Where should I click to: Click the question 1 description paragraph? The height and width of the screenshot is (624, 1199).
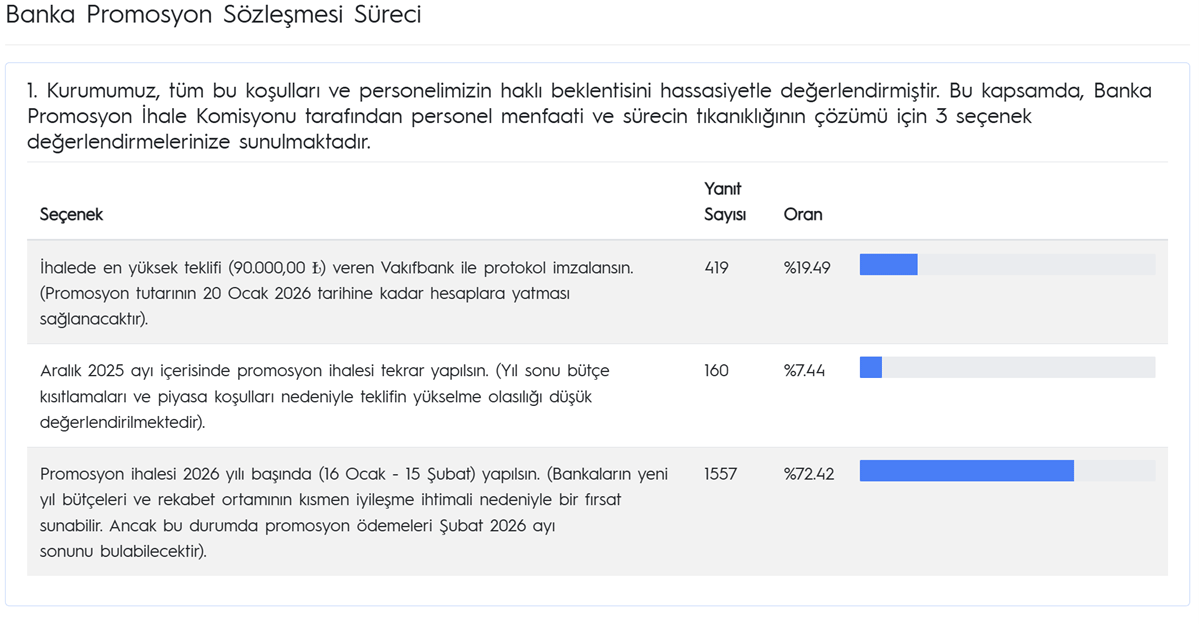589,116
